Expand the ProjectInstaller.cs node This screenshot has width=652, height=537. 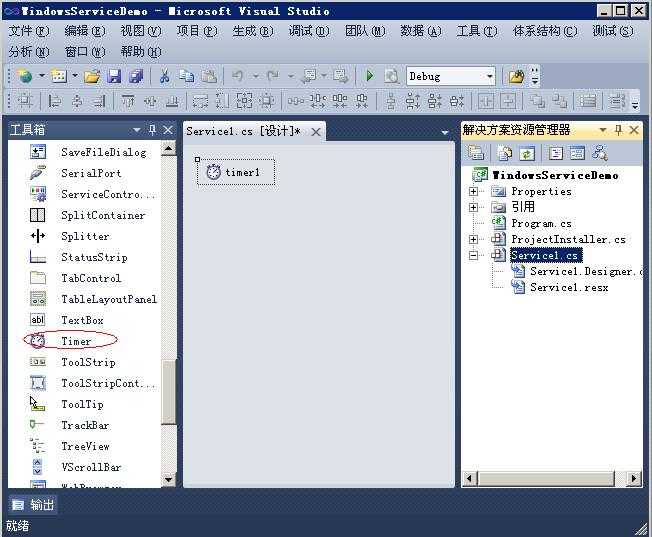click(x=473, y=239)
